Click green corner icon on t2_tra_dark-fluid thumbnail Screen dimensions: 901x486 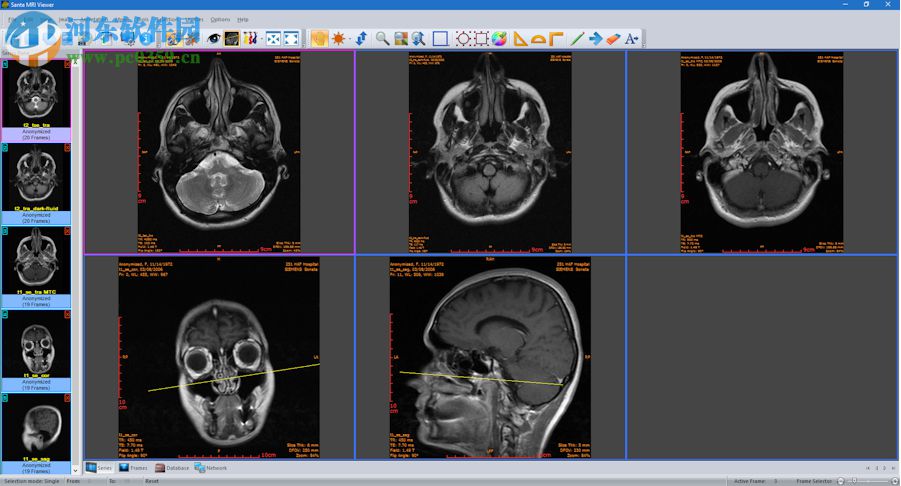coord(5,148)
